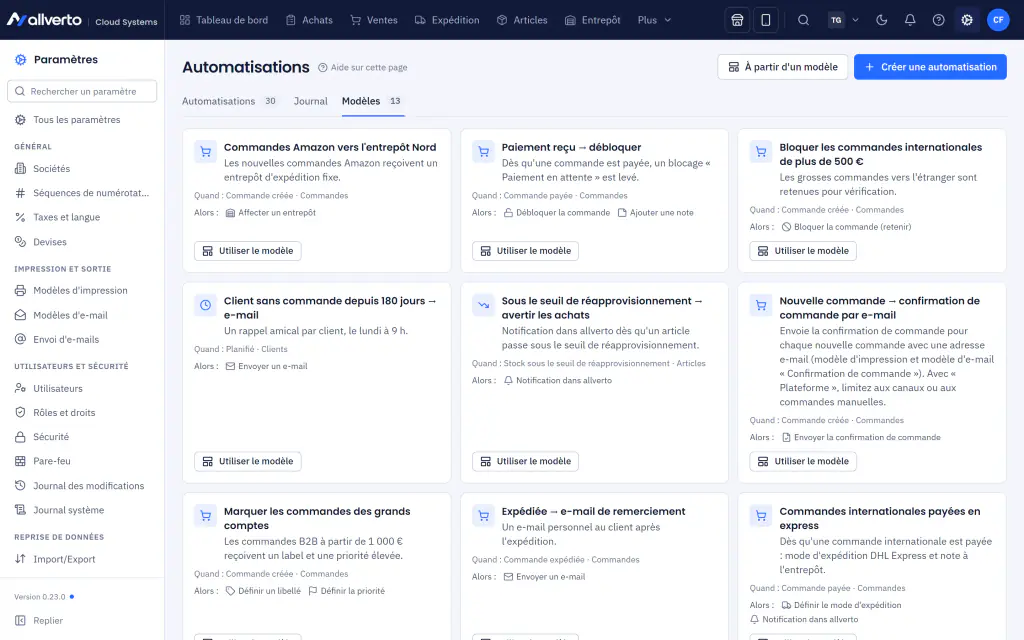Open Journal des modifications
The height and width of the screenshot is (640, 1024).
(88, 486)
